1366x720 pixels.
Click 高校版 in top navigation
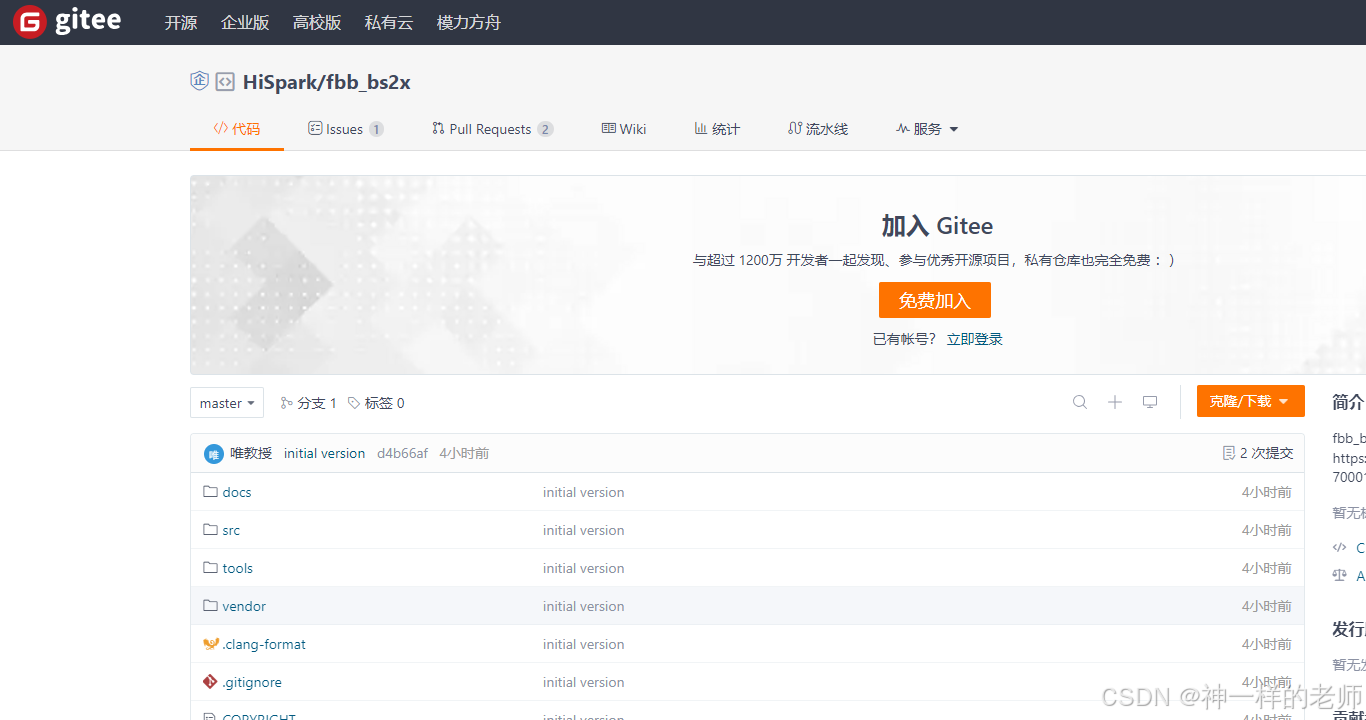point(317,22)
